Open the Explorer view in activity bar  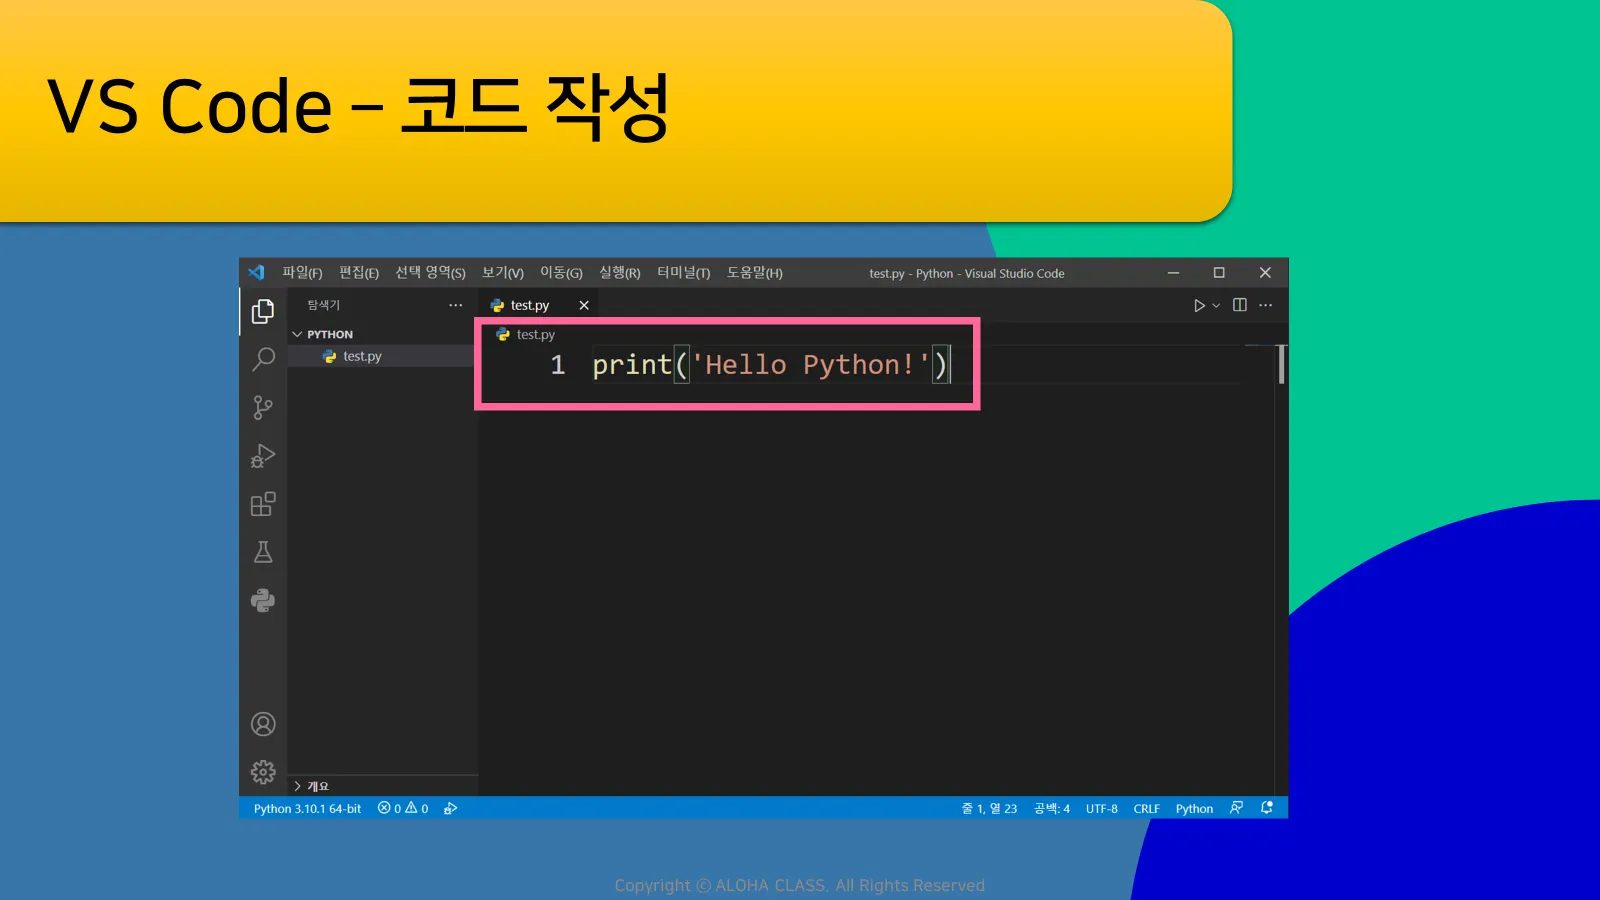pyautogui.click(x=263, y=311)
